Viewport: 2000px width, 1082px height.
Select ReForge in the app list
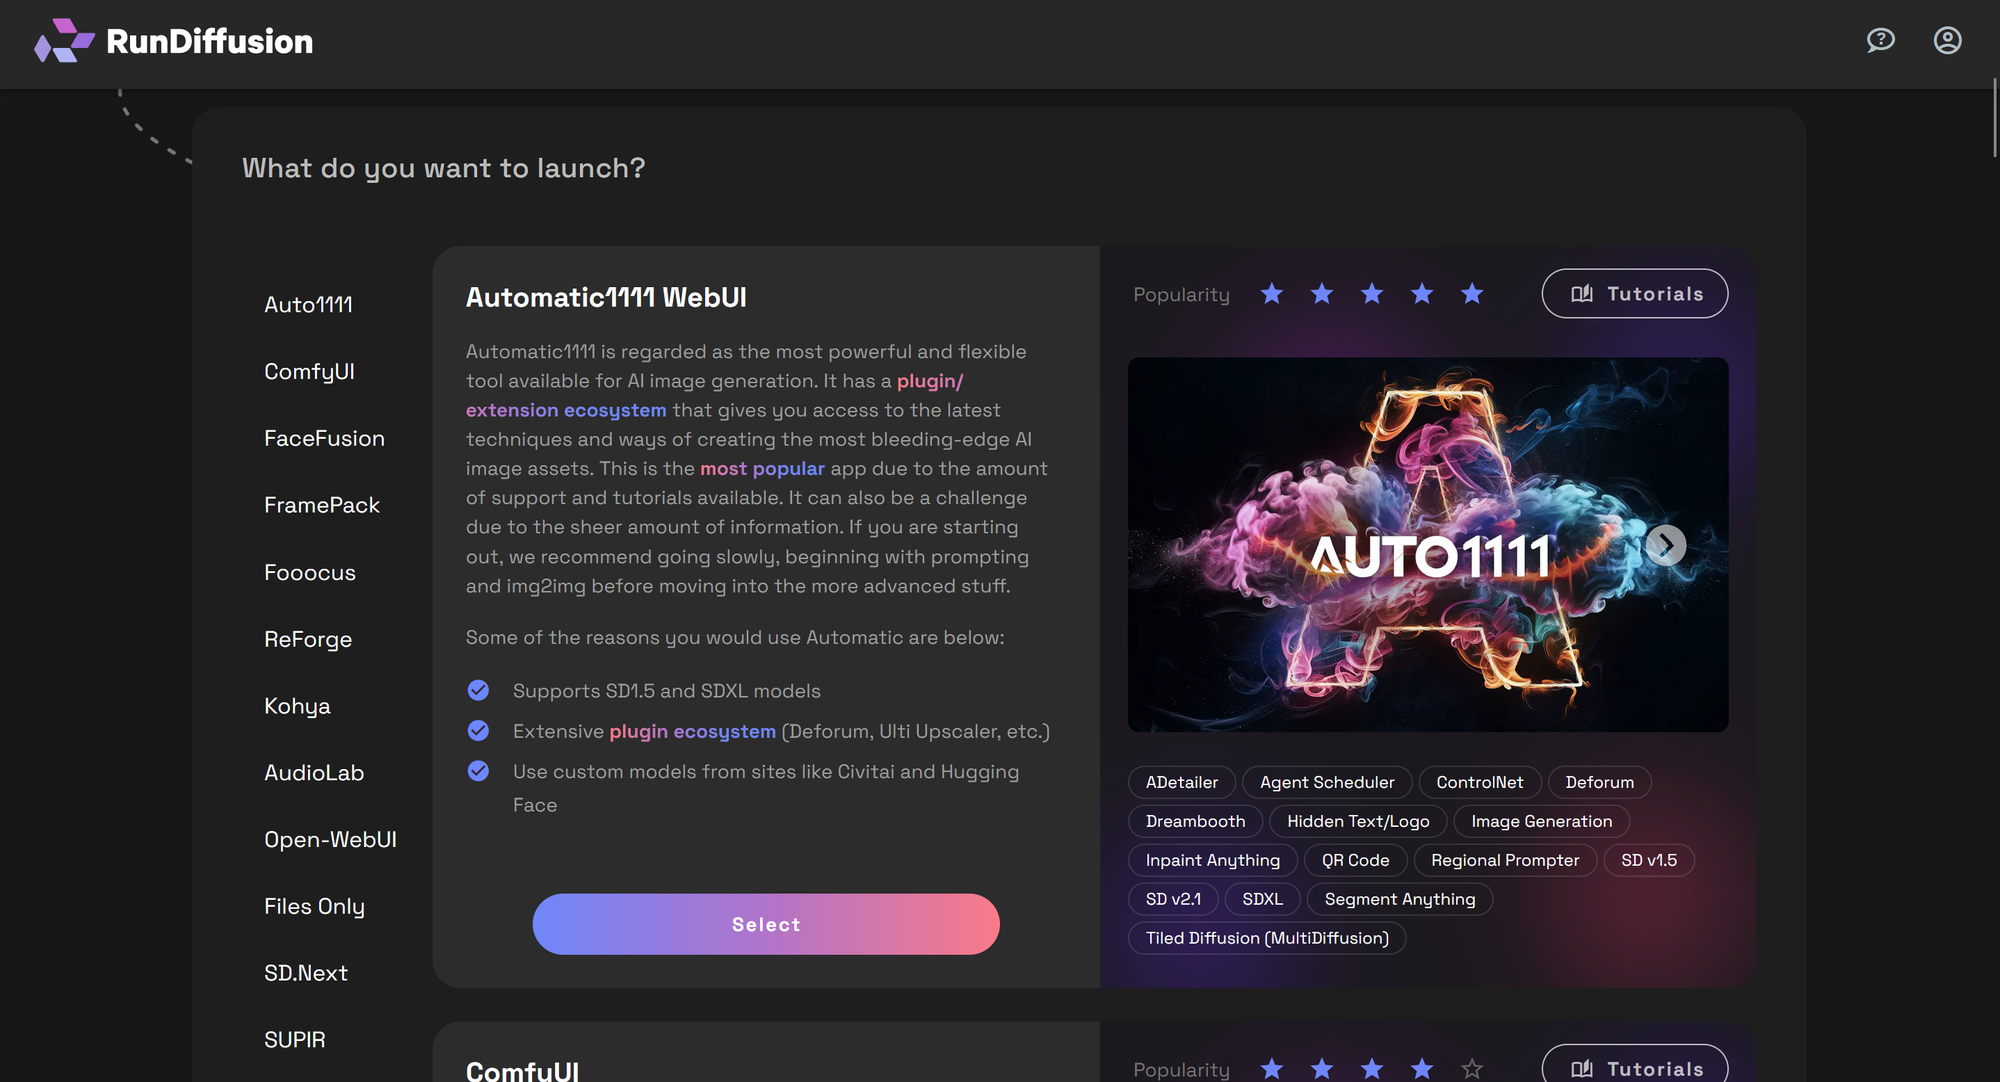click(308, 639)
